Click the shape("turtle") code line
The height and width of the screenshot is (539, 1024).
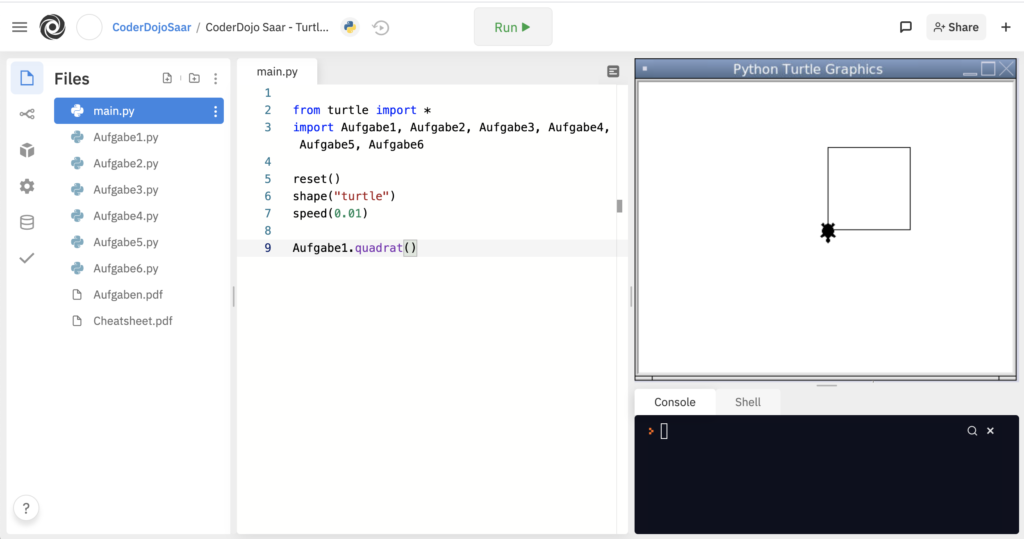coord(344,196)
